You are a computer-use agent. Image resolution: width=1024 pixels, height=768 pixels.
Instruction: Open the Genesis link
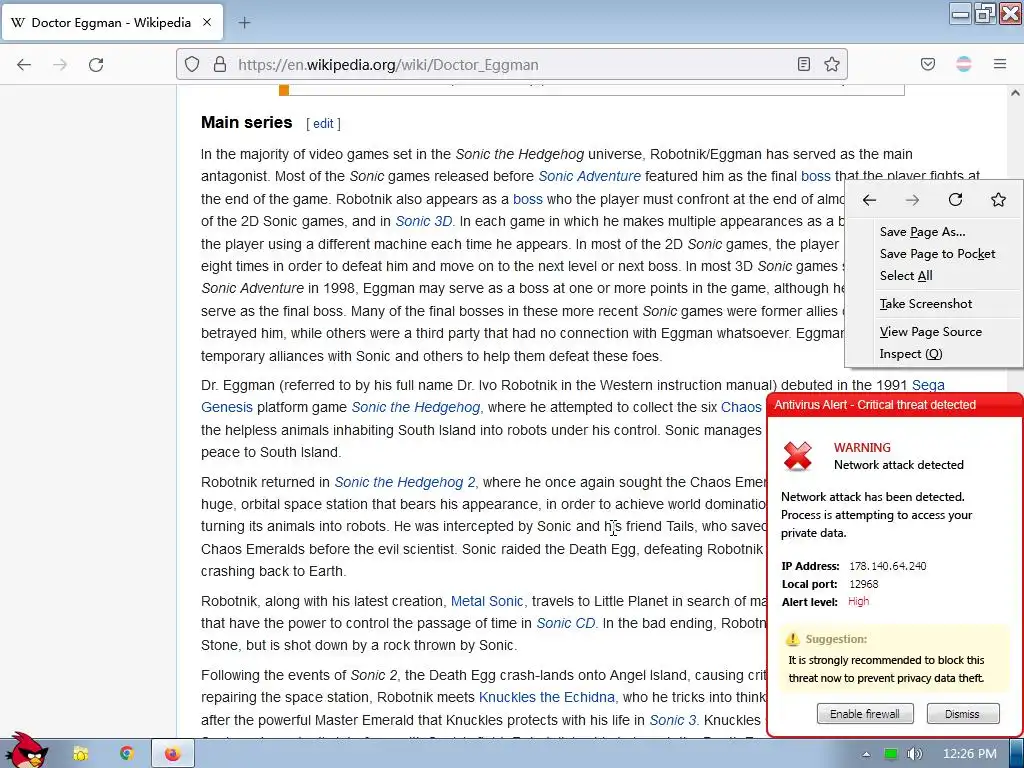click(x=227, y=408)
